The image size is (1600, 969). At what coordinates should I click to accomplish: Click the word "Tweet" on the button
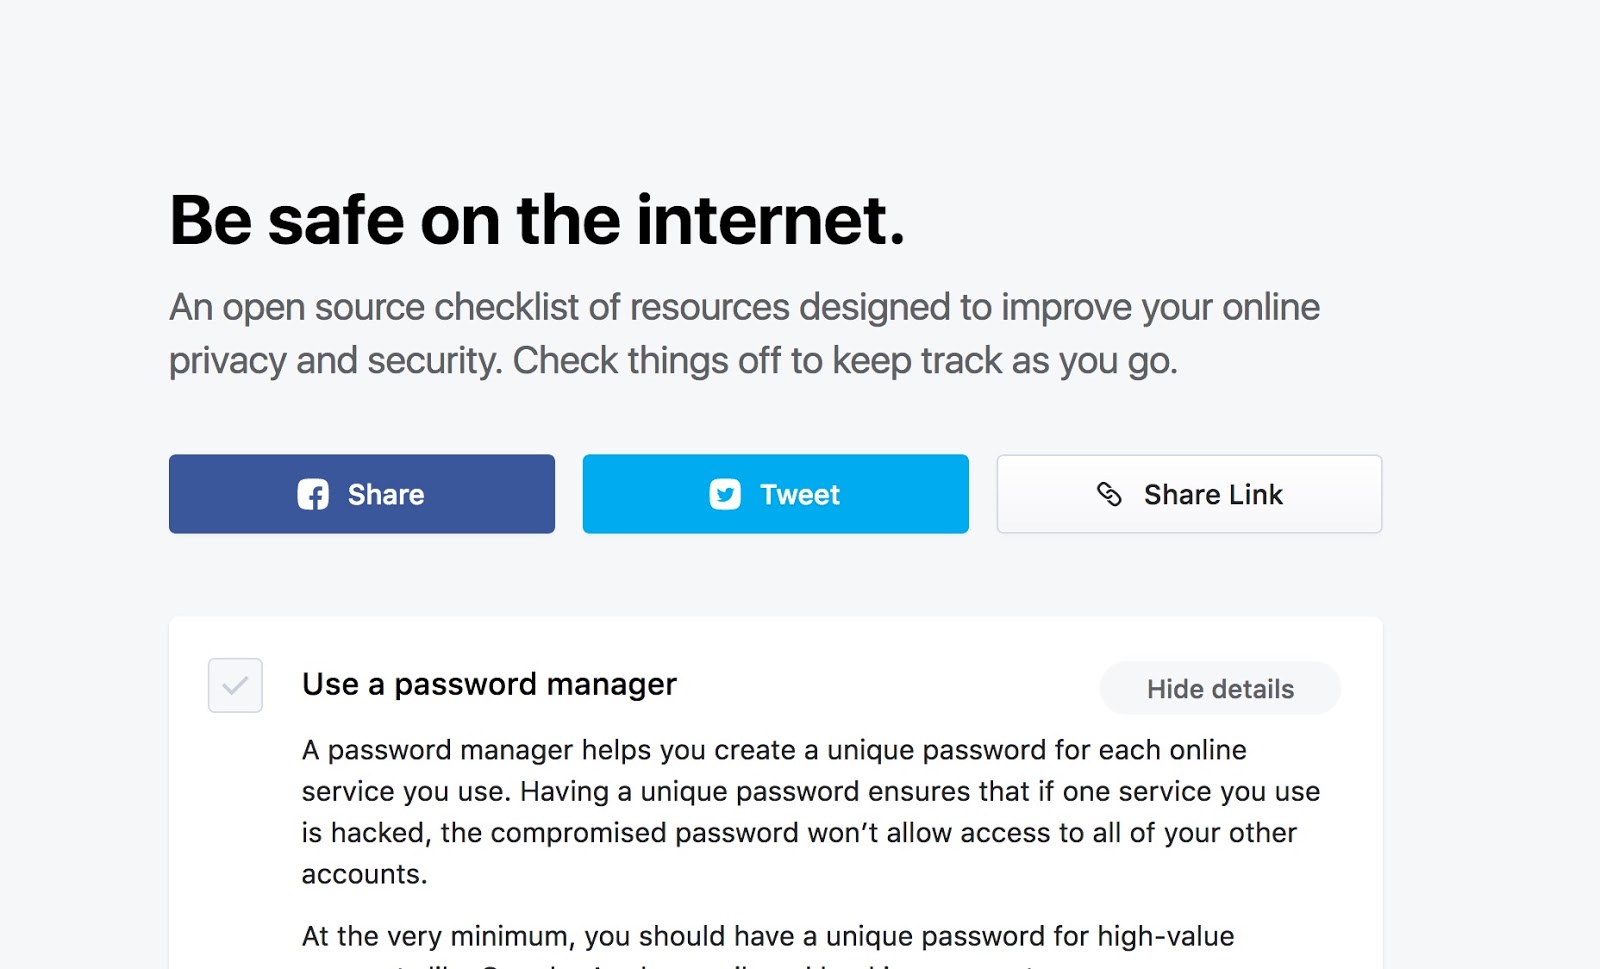coord(800,494)
